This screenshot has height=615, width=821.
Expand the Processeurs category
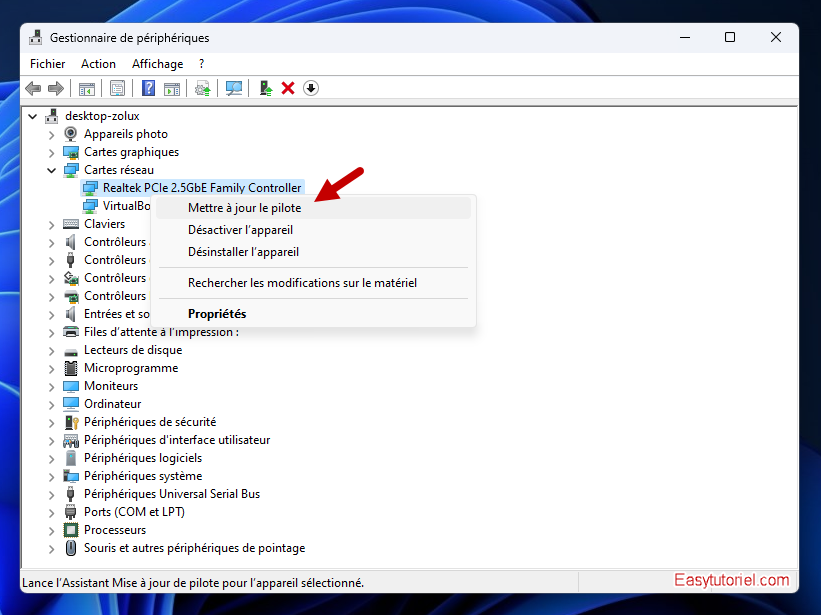click(x=51, y=531)
